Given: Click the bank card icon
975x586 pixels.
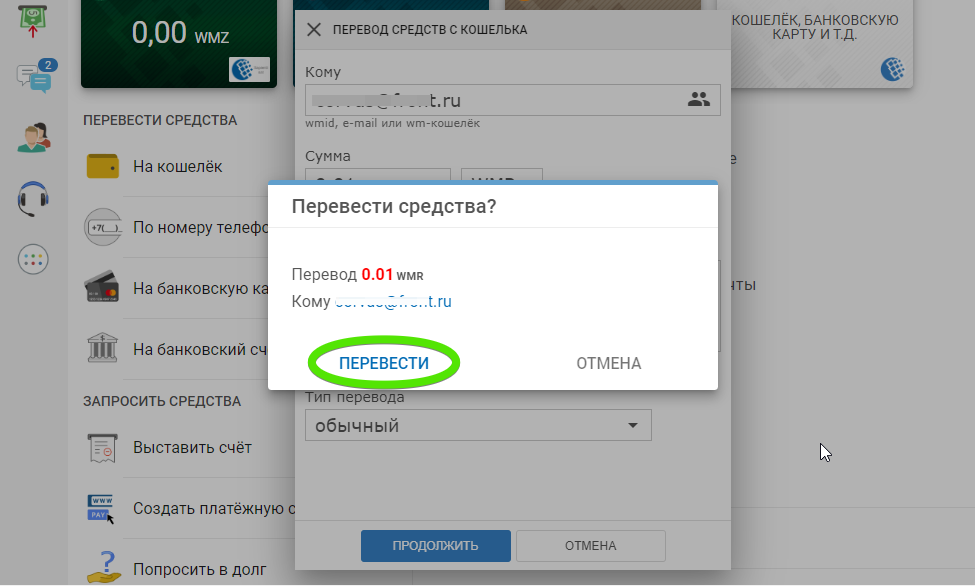Looking at the screenshot, I should click(101, 287).
